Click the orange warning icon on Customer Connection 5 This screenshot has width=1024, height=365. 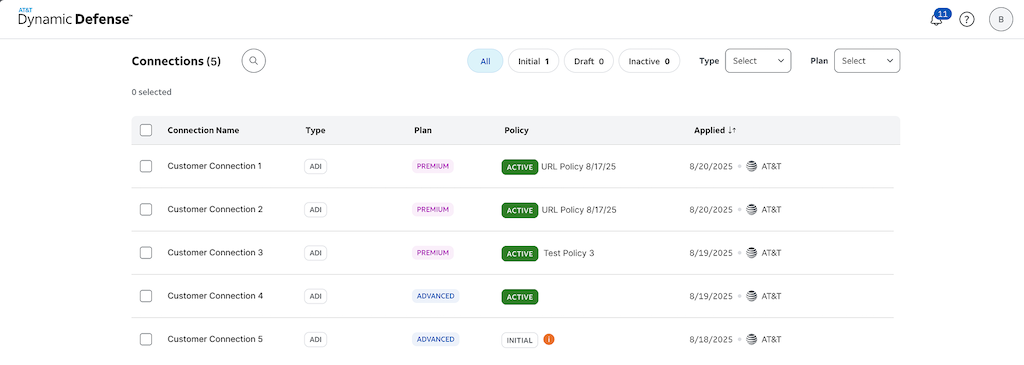click(549, 340)
